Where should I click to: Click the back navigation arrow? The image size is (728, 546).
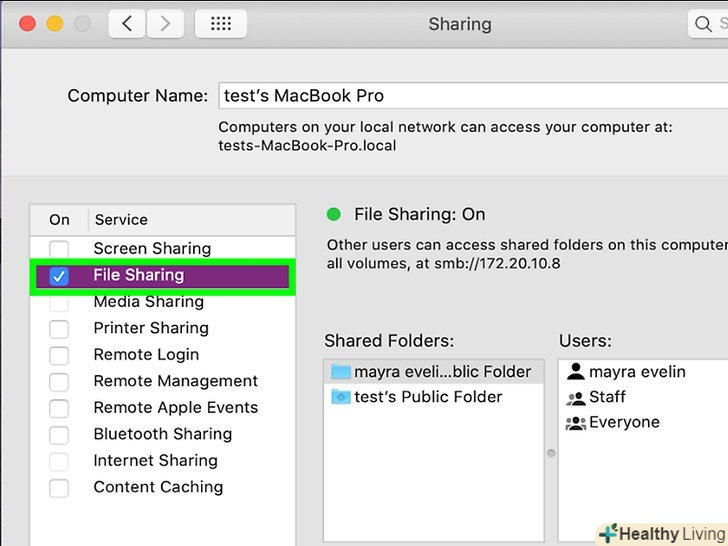point(127,23)
